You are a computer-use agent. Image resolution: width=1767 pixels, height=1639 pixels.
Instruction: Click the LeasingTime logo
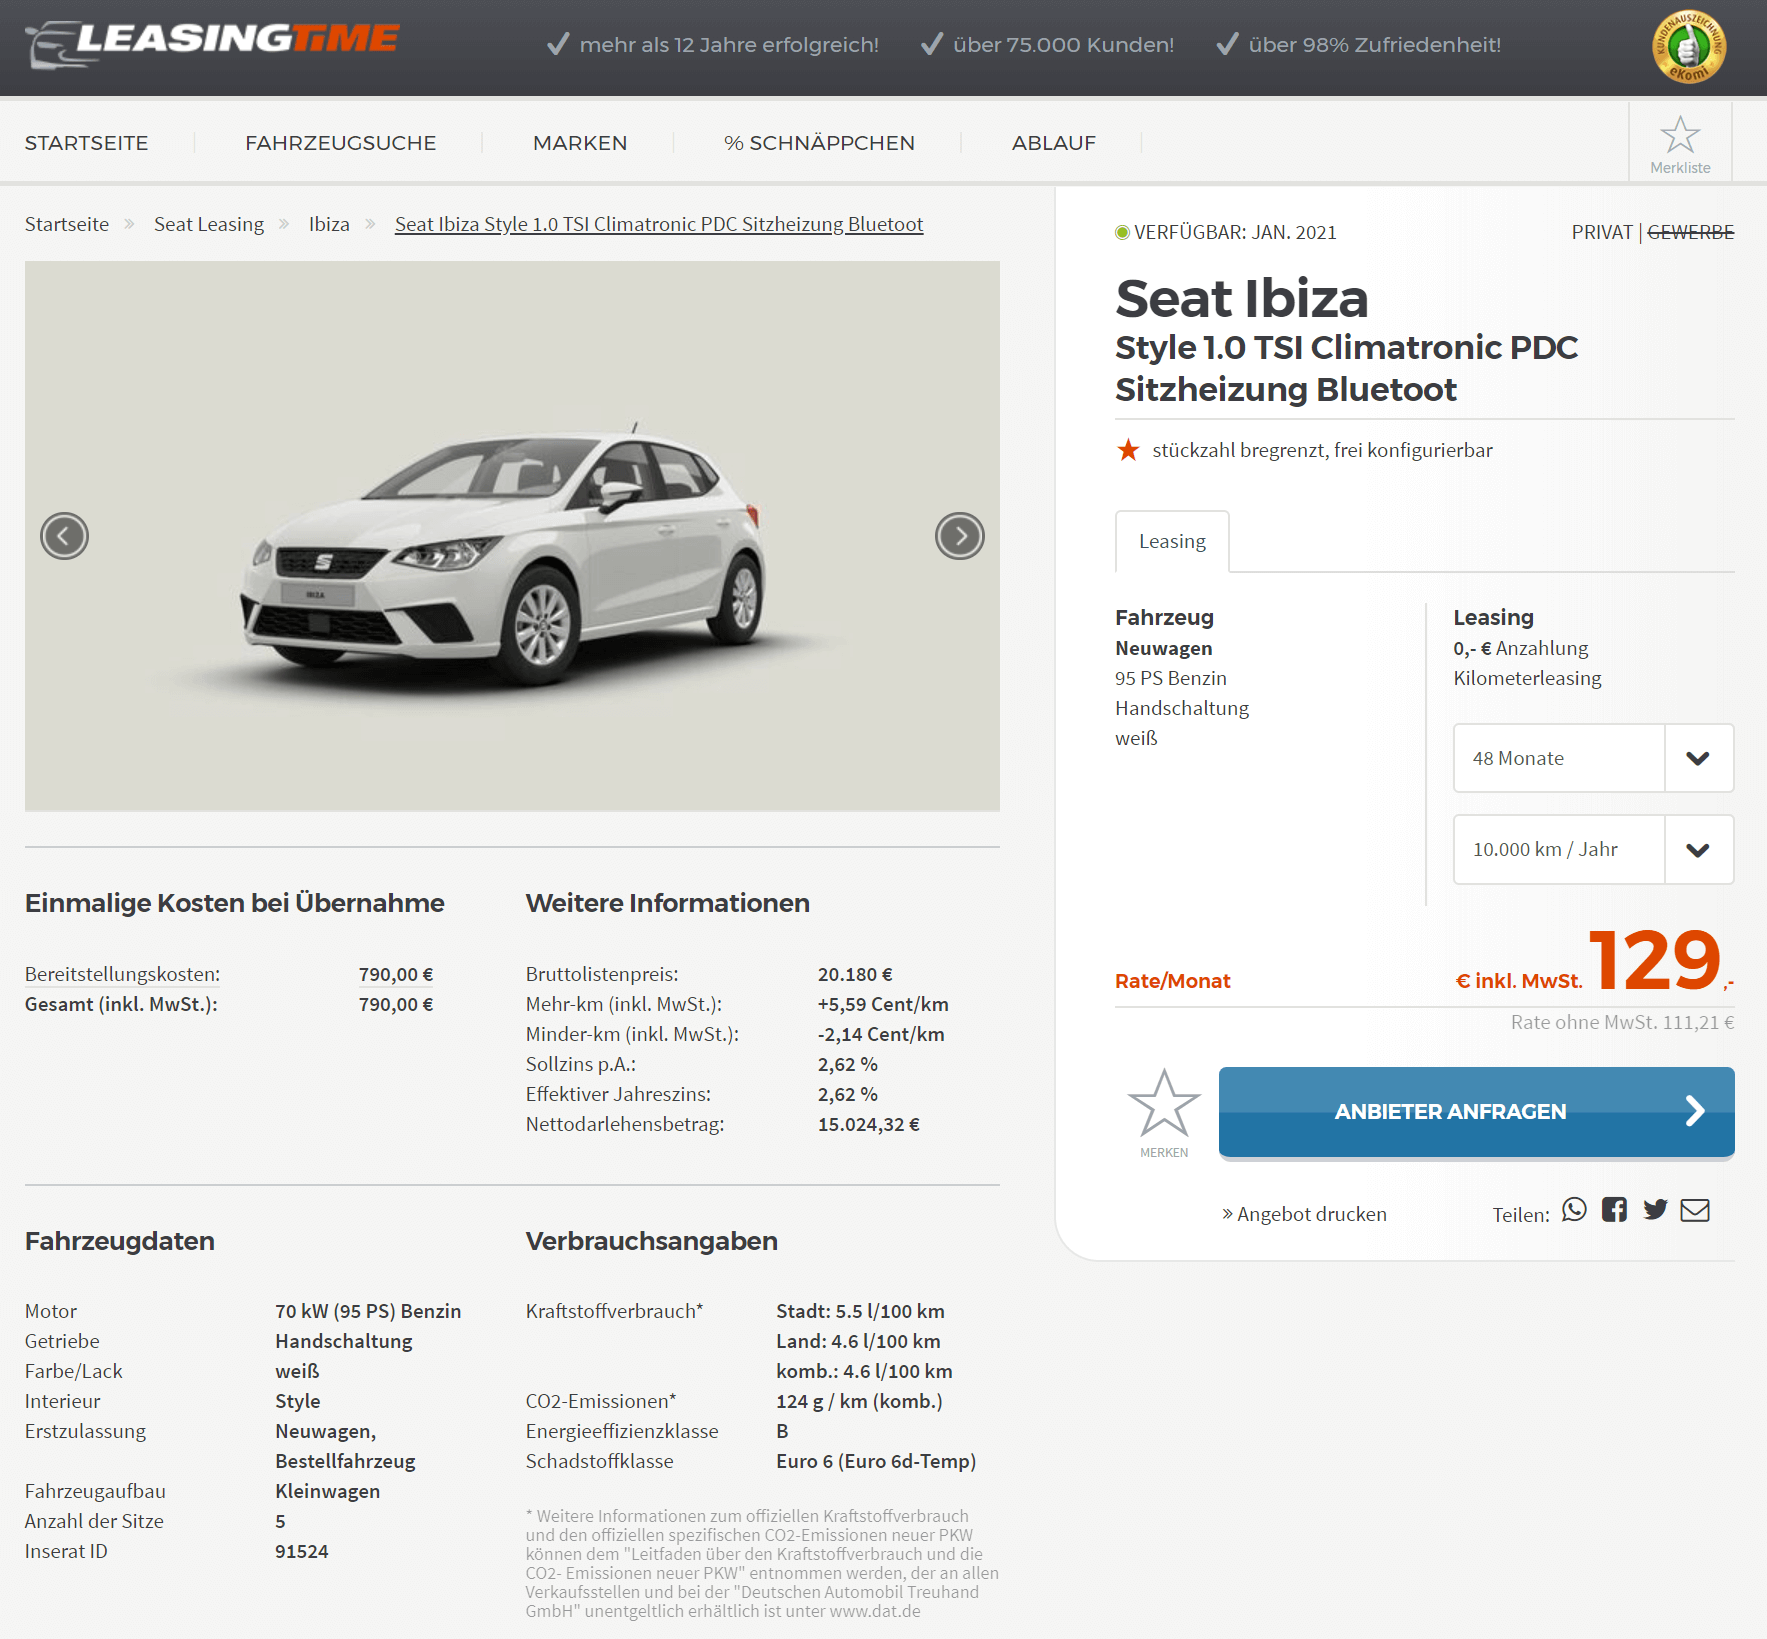212,44
